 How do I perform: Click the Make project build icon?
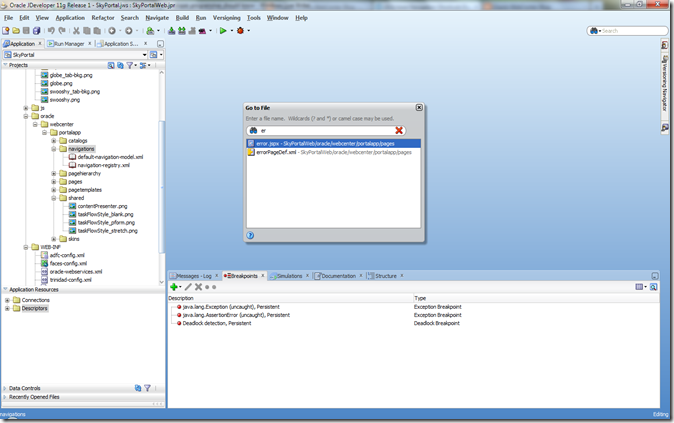click(172, 31)
